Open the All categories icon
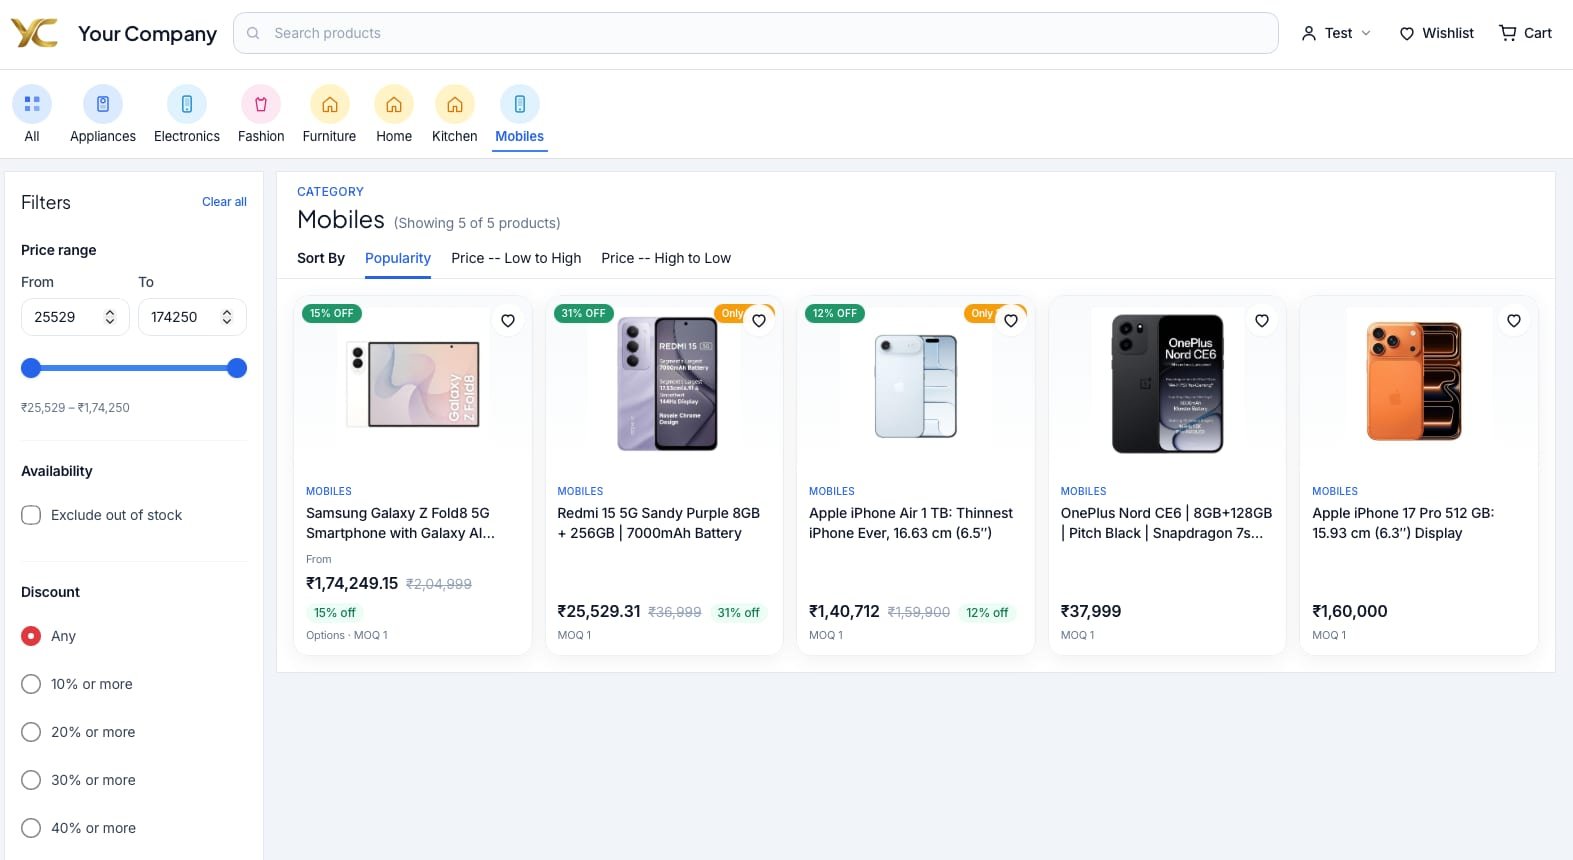This screenshot has height=860, width=1573. click(32, 104)
